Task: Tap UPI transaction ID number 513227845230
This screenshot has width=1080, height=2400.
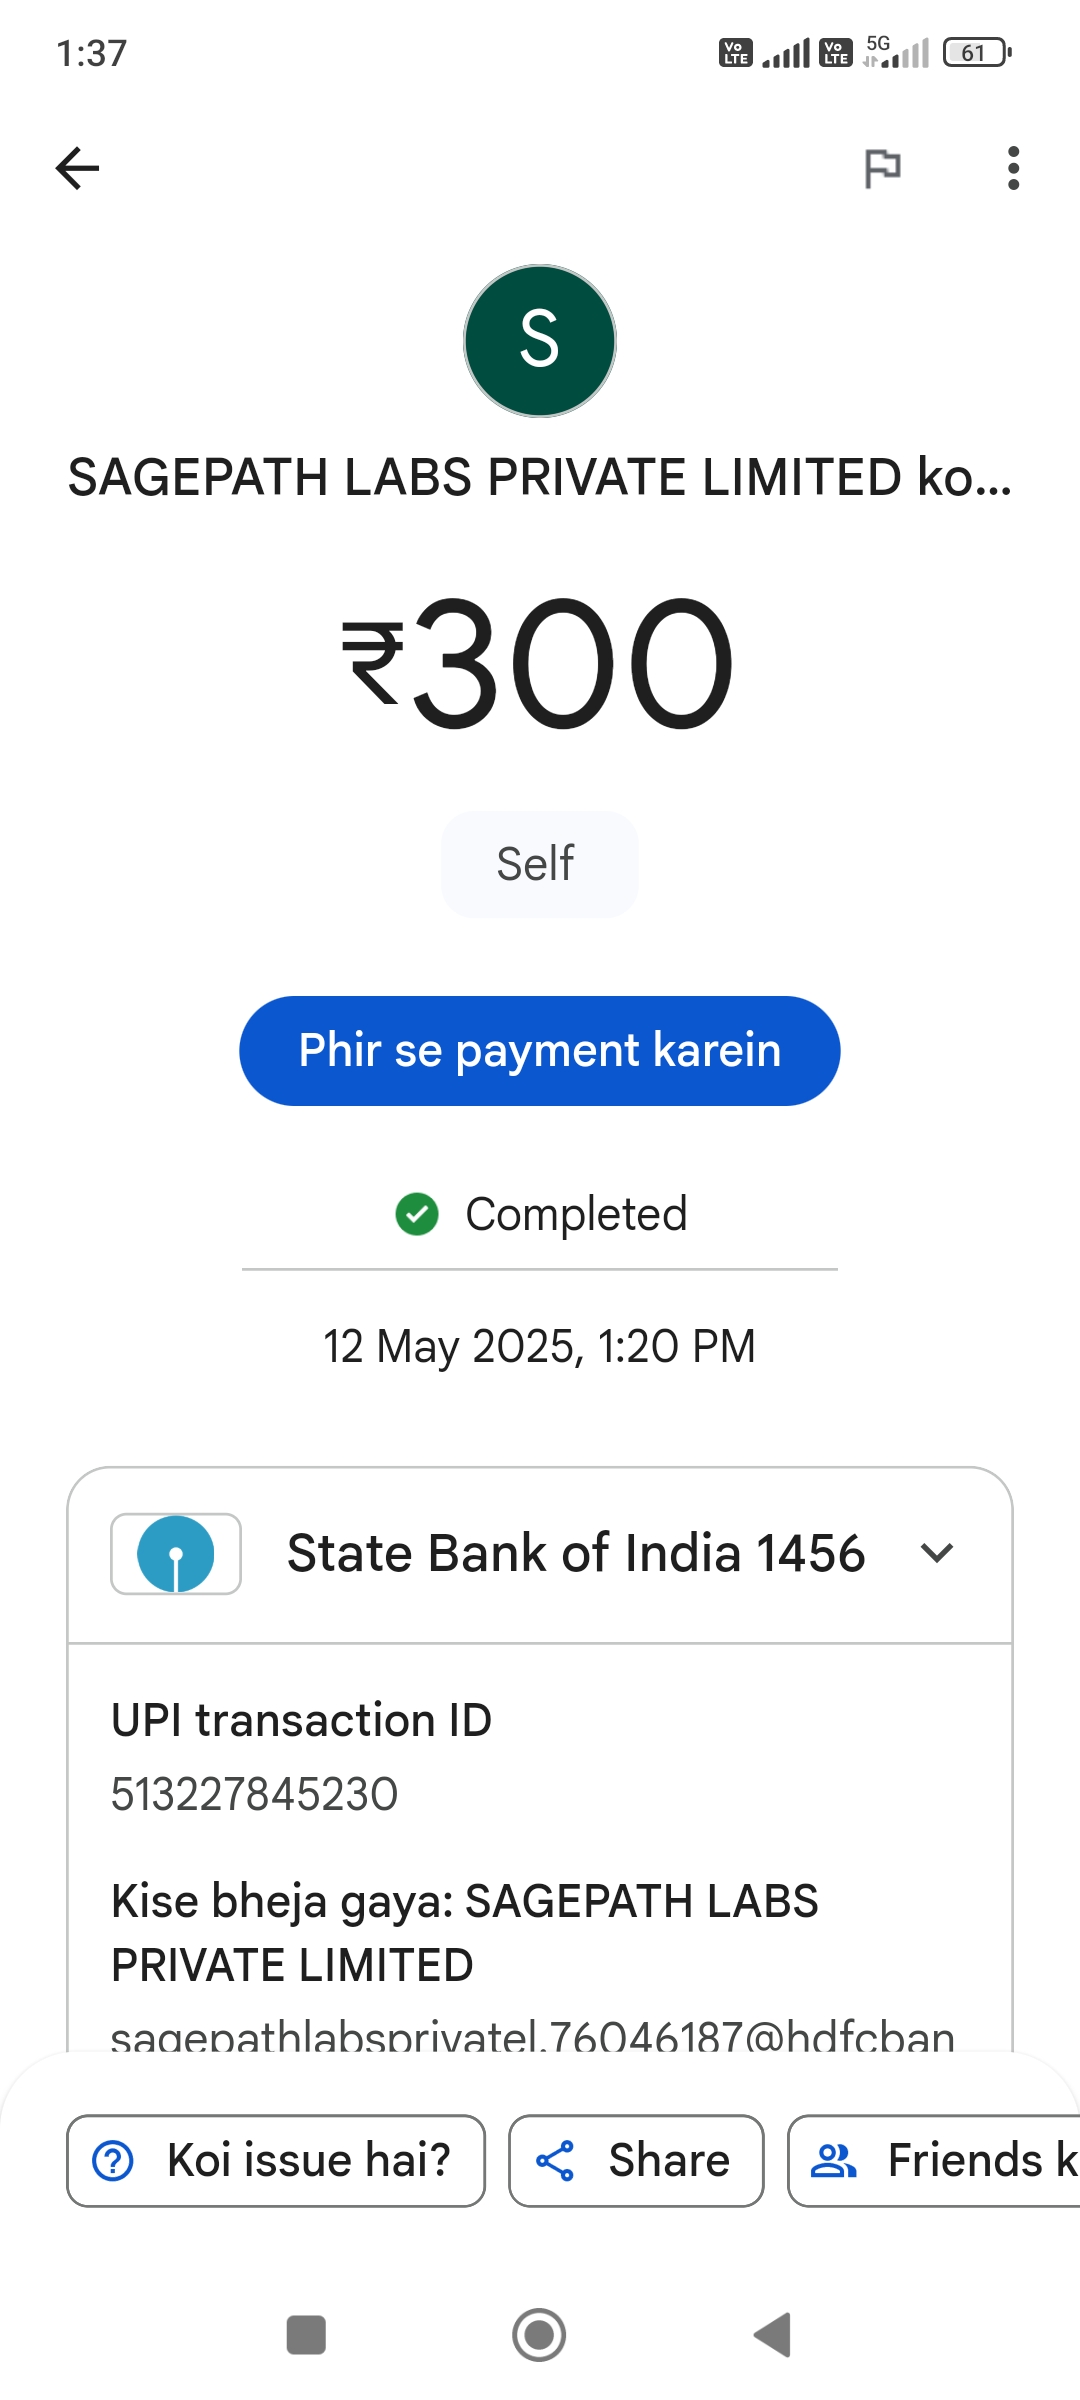Action: (254, 1794)
